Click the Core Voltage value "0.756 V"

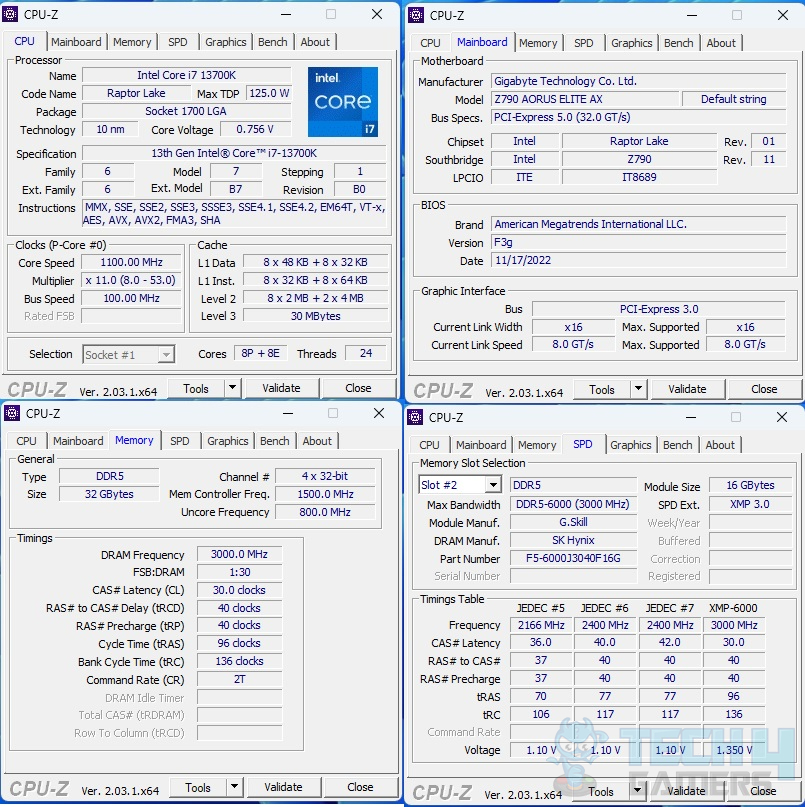coord(255,129)
